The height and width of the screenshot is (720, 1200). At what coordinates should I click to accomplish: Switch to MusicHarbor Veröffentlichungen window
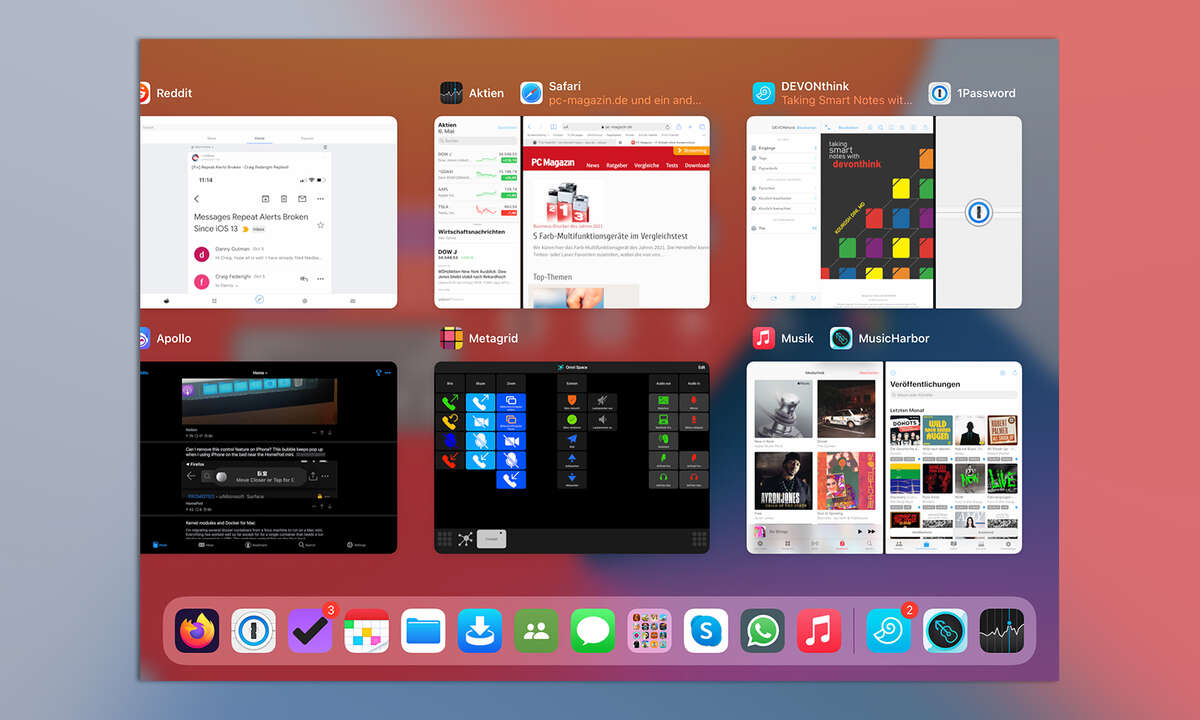coord(954,457)
